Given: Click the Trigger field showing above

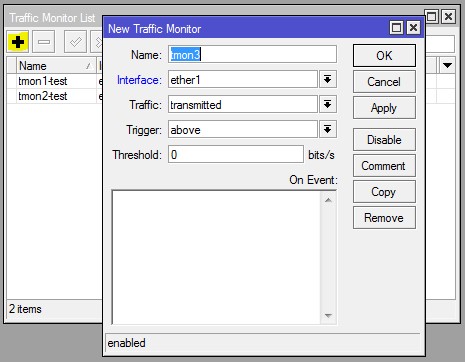Looking at the screenshot, I should (x=243, y=129).
